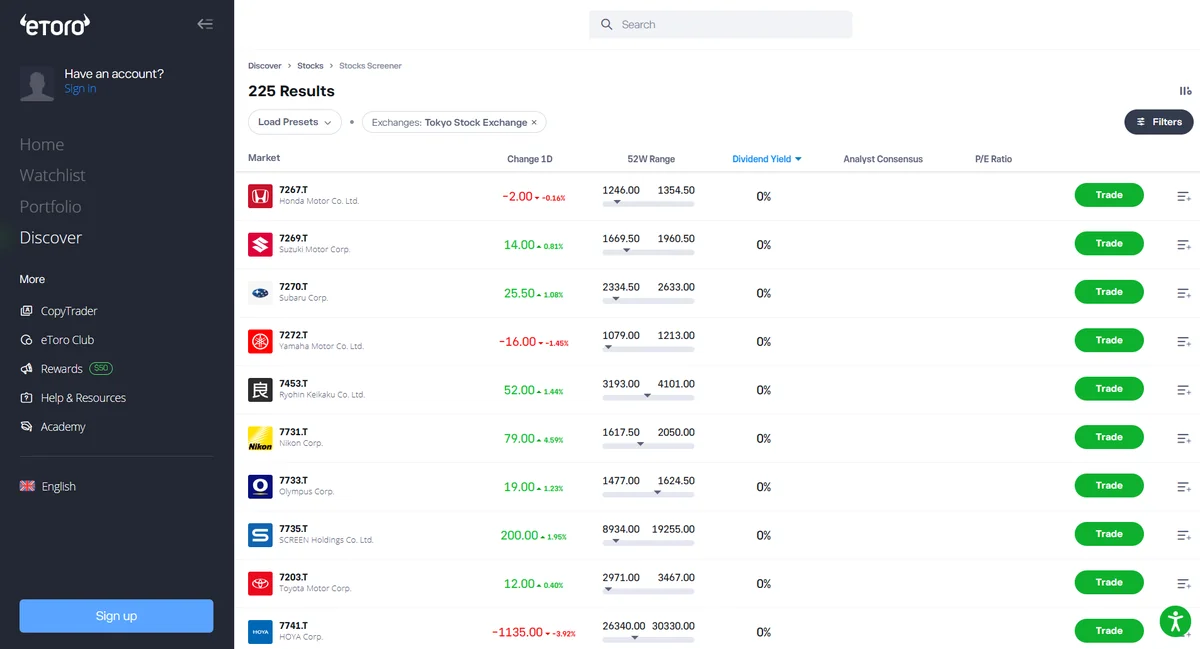Sort by 52W Range column header

[x=651, y=159]
